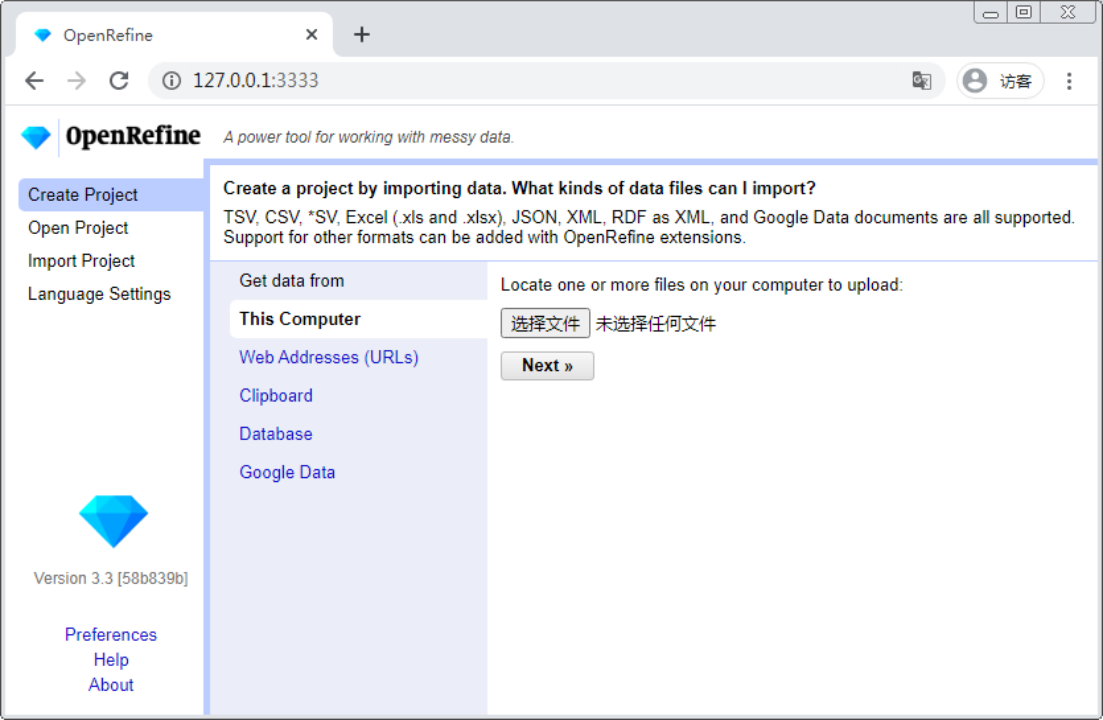1103x720 pixels.
Task: Go to Import Project
Action: pyautogui.click(x=81, y=261)
